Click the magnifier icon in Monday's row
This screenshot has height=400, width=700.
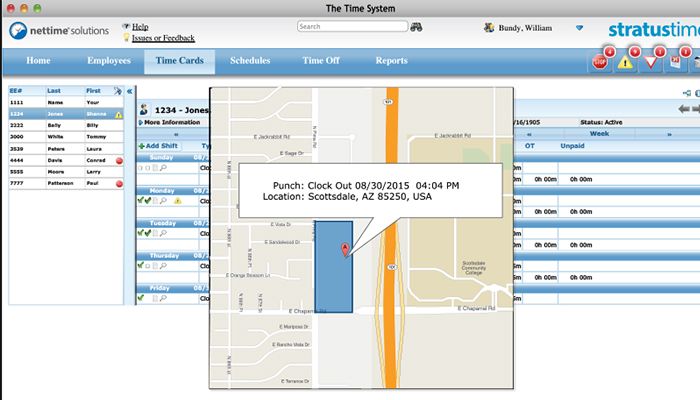162,201
